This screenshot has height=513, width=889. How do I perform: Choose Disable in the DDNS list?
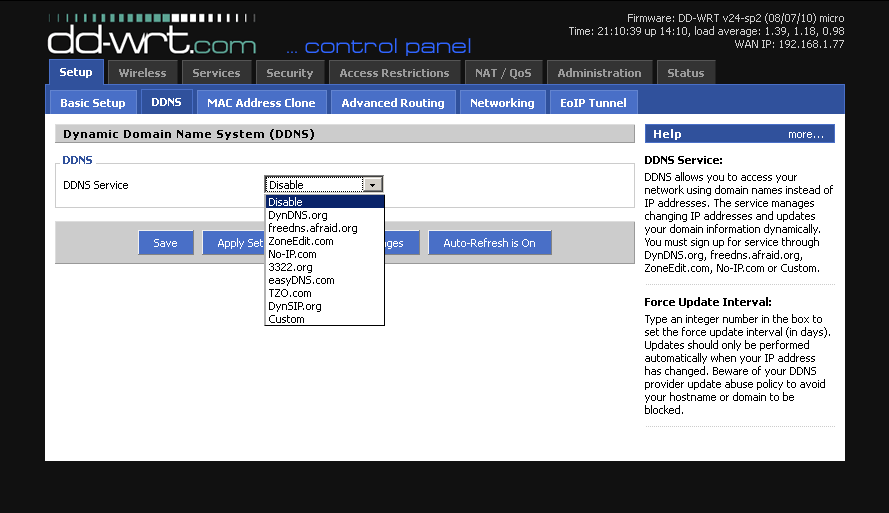click(324, 202)
